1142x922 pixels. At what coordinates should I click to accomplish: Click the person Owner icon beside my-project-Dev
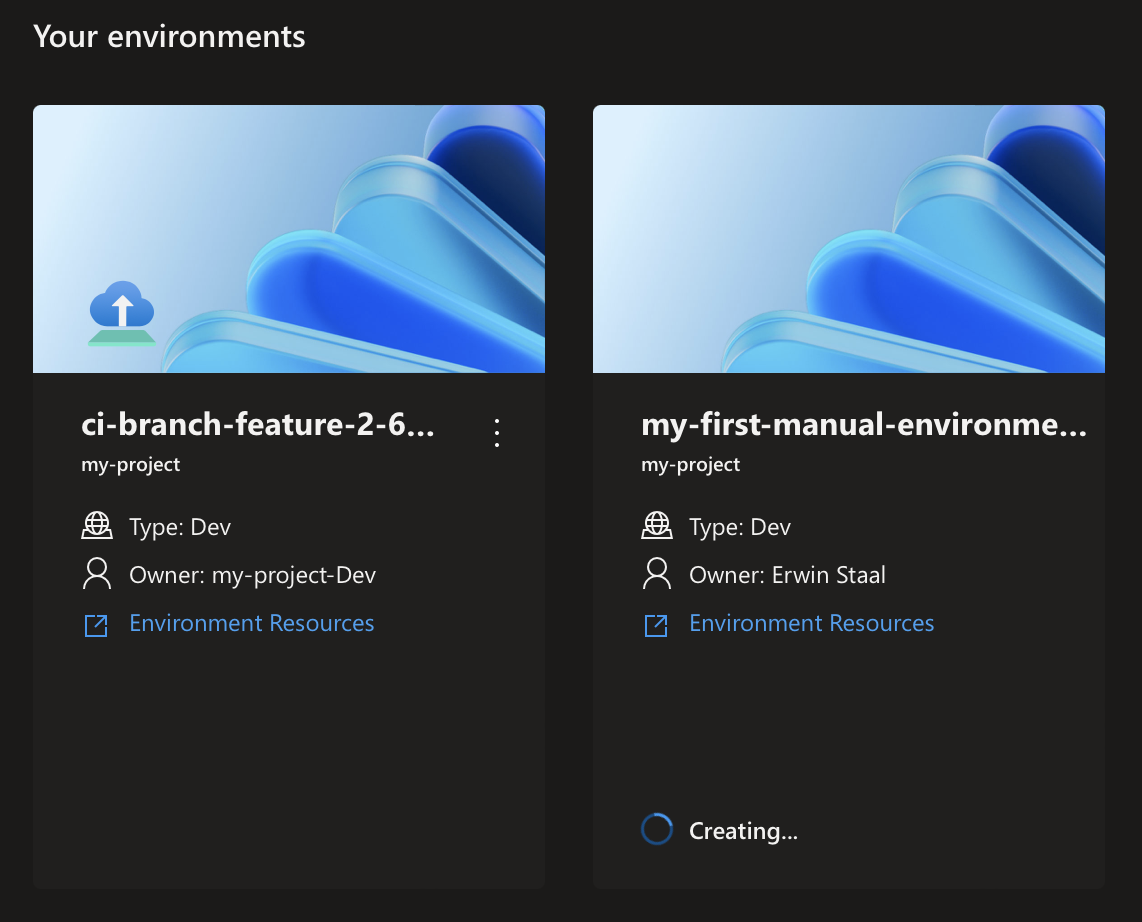click(x=97, y=574)
